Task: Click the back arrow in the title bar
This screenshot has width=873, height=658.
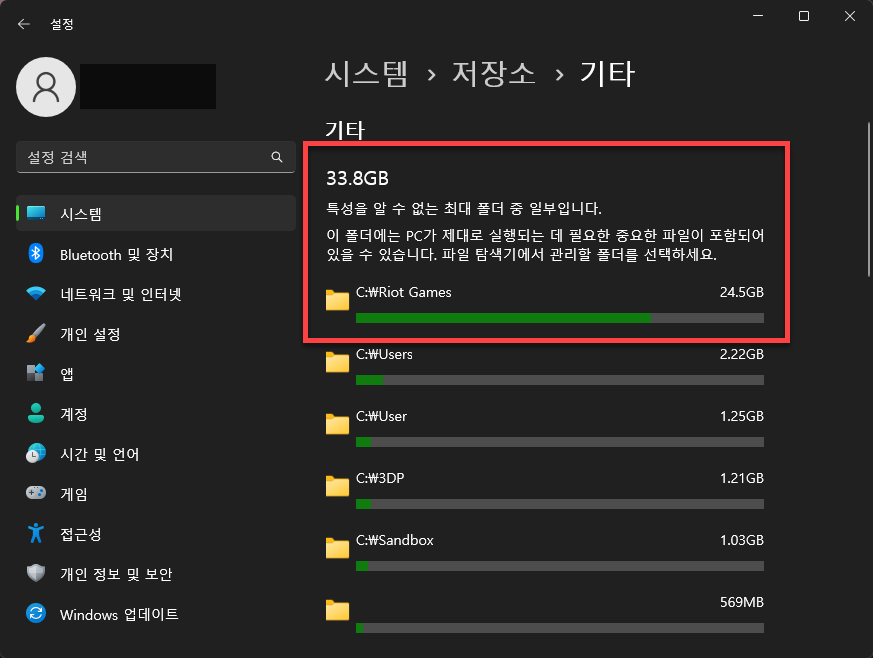Action: click(x=23, y=24)
